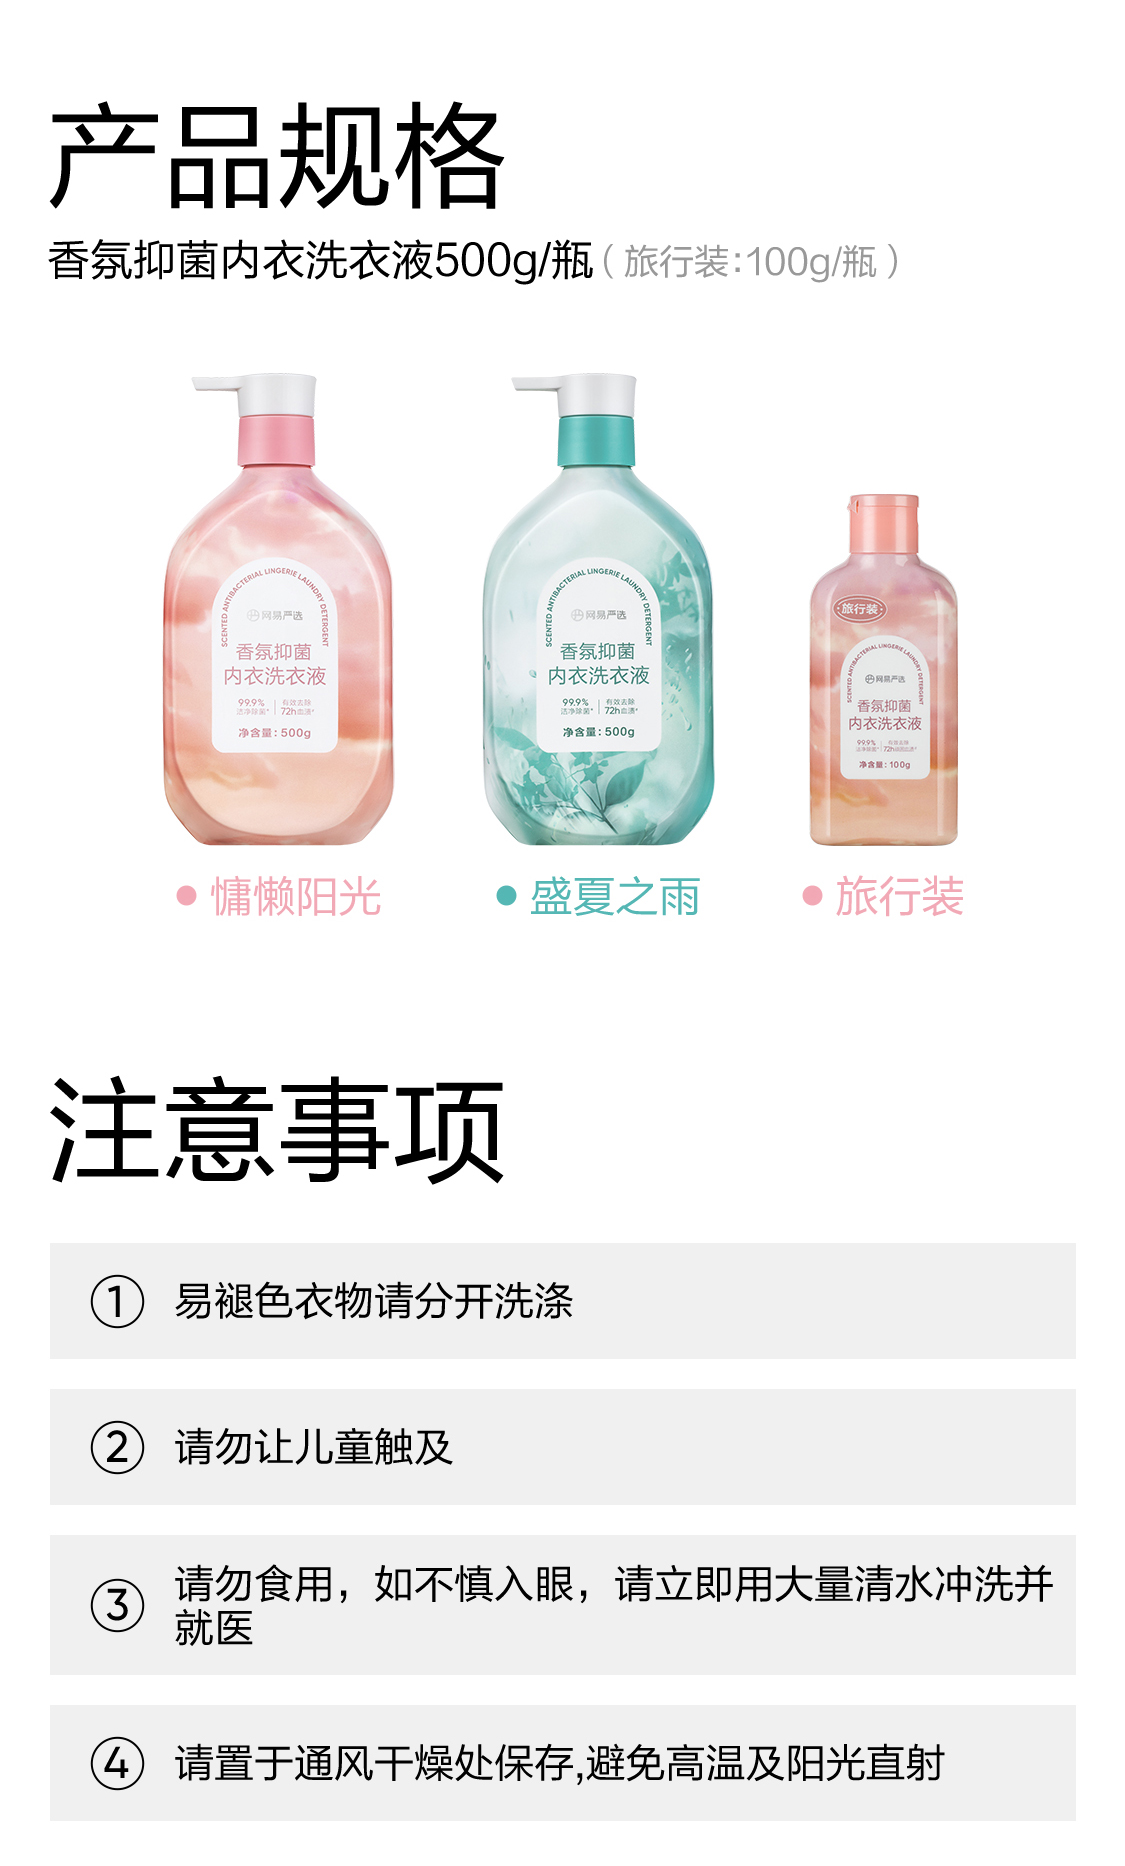
Task: Click the pink 慵懒阳光 bottle image
Action: [x=278, y=610]
